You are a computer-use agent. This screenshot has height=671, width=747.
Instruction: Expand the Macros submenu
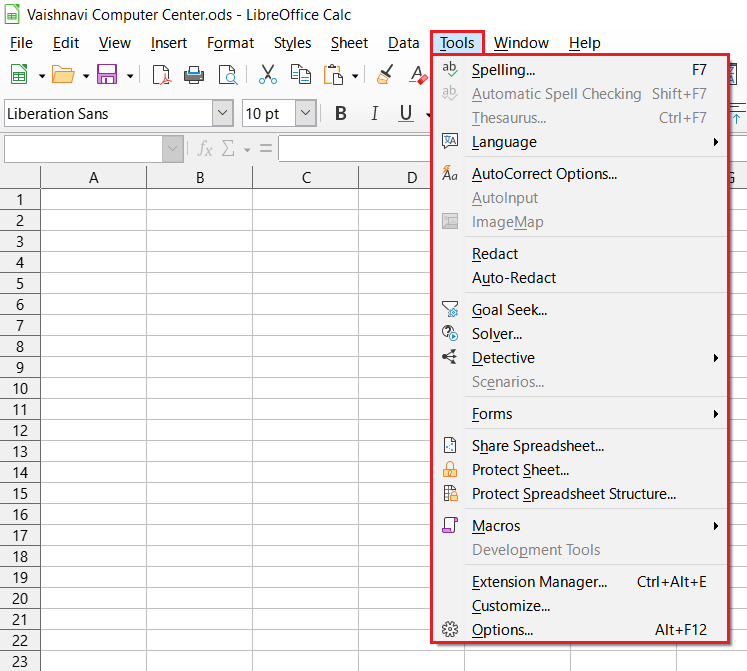(580, 526)
